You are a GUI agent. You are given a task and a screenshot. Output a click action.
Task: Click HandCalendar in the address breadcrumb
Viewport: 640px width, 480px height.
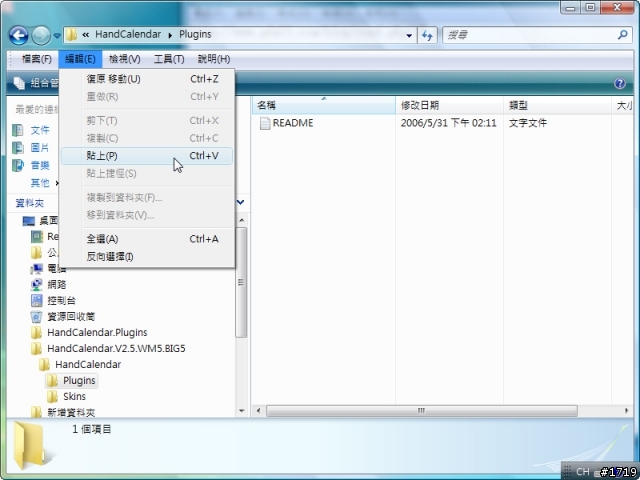[128, 34]
